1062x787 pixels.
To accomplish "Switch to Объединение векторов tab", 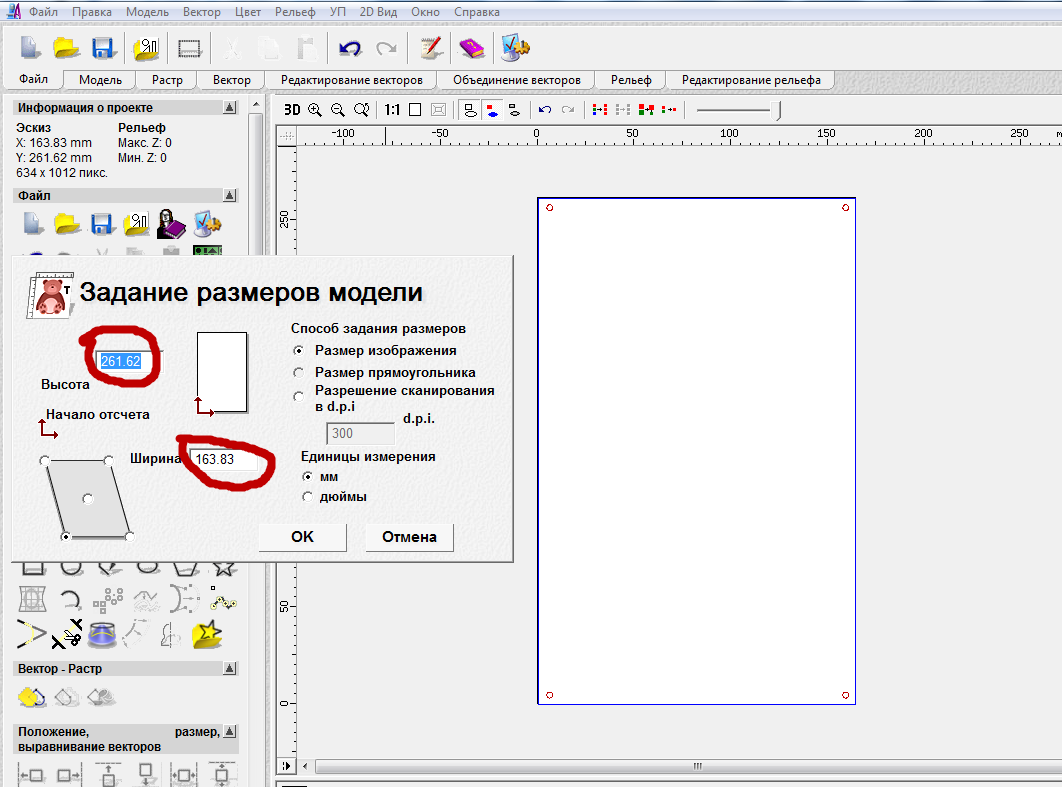I will (x=517, y=80).
